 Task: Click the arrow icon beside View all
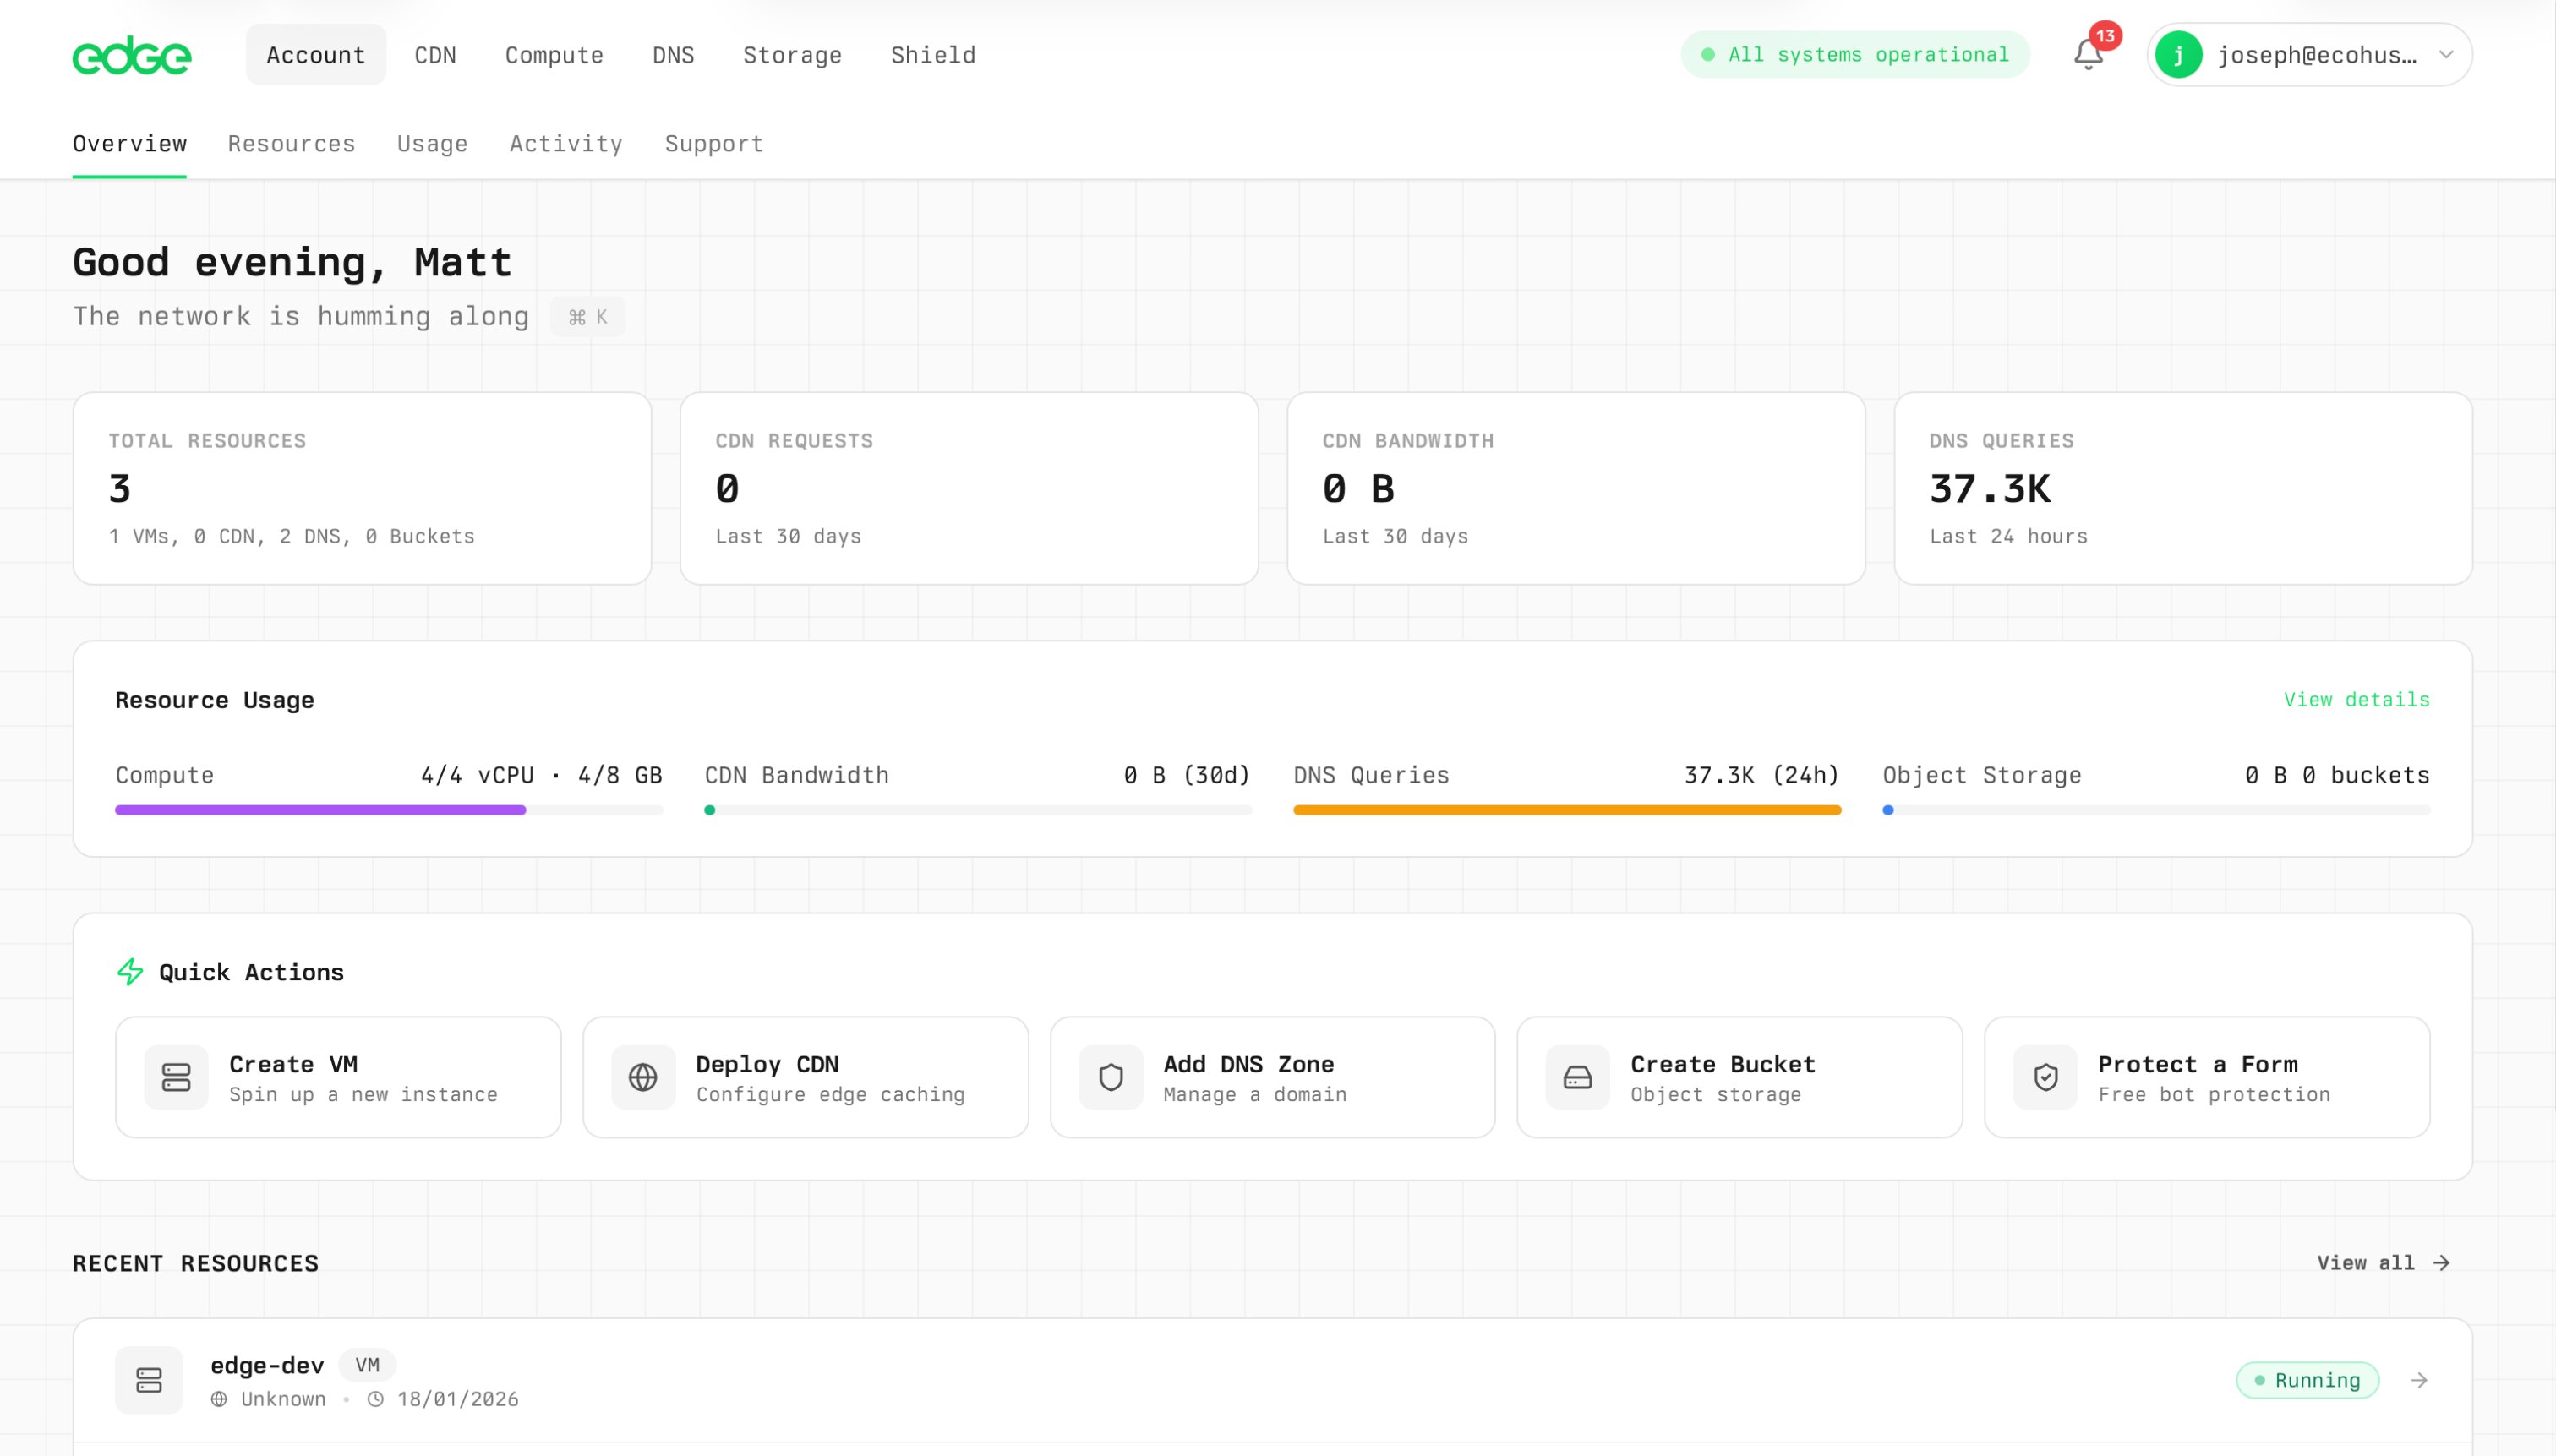[2442, 1263]
